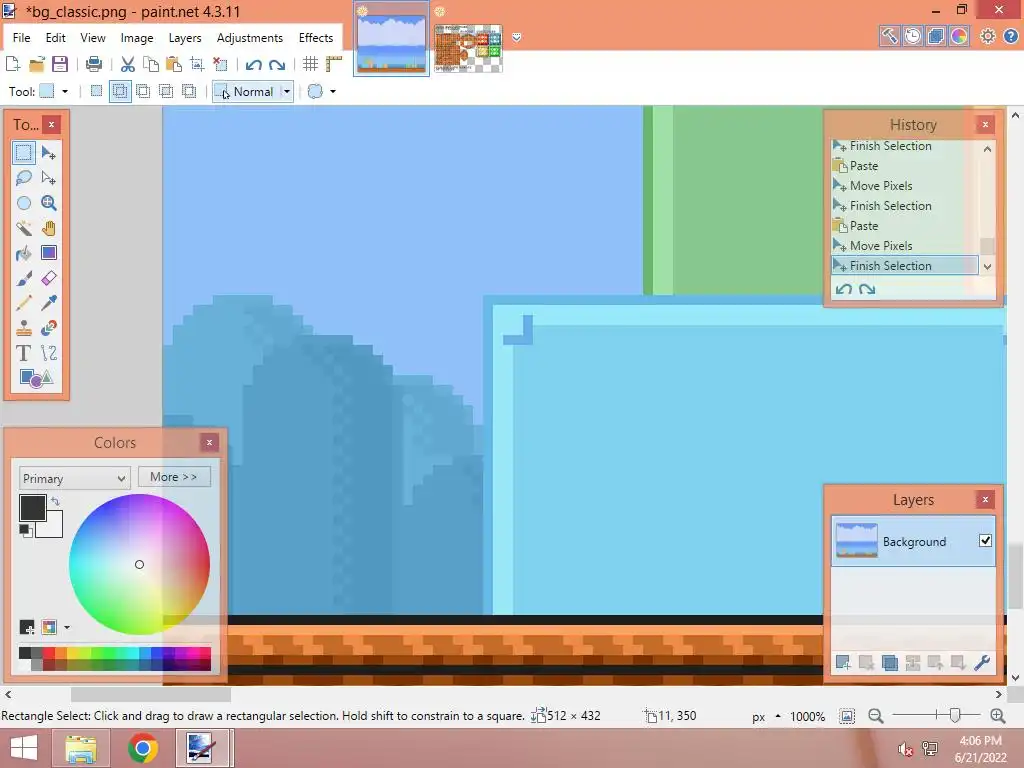Select the Shapes tool
The width and height of the screenshot is (1024, 768).
pos(36,378)
